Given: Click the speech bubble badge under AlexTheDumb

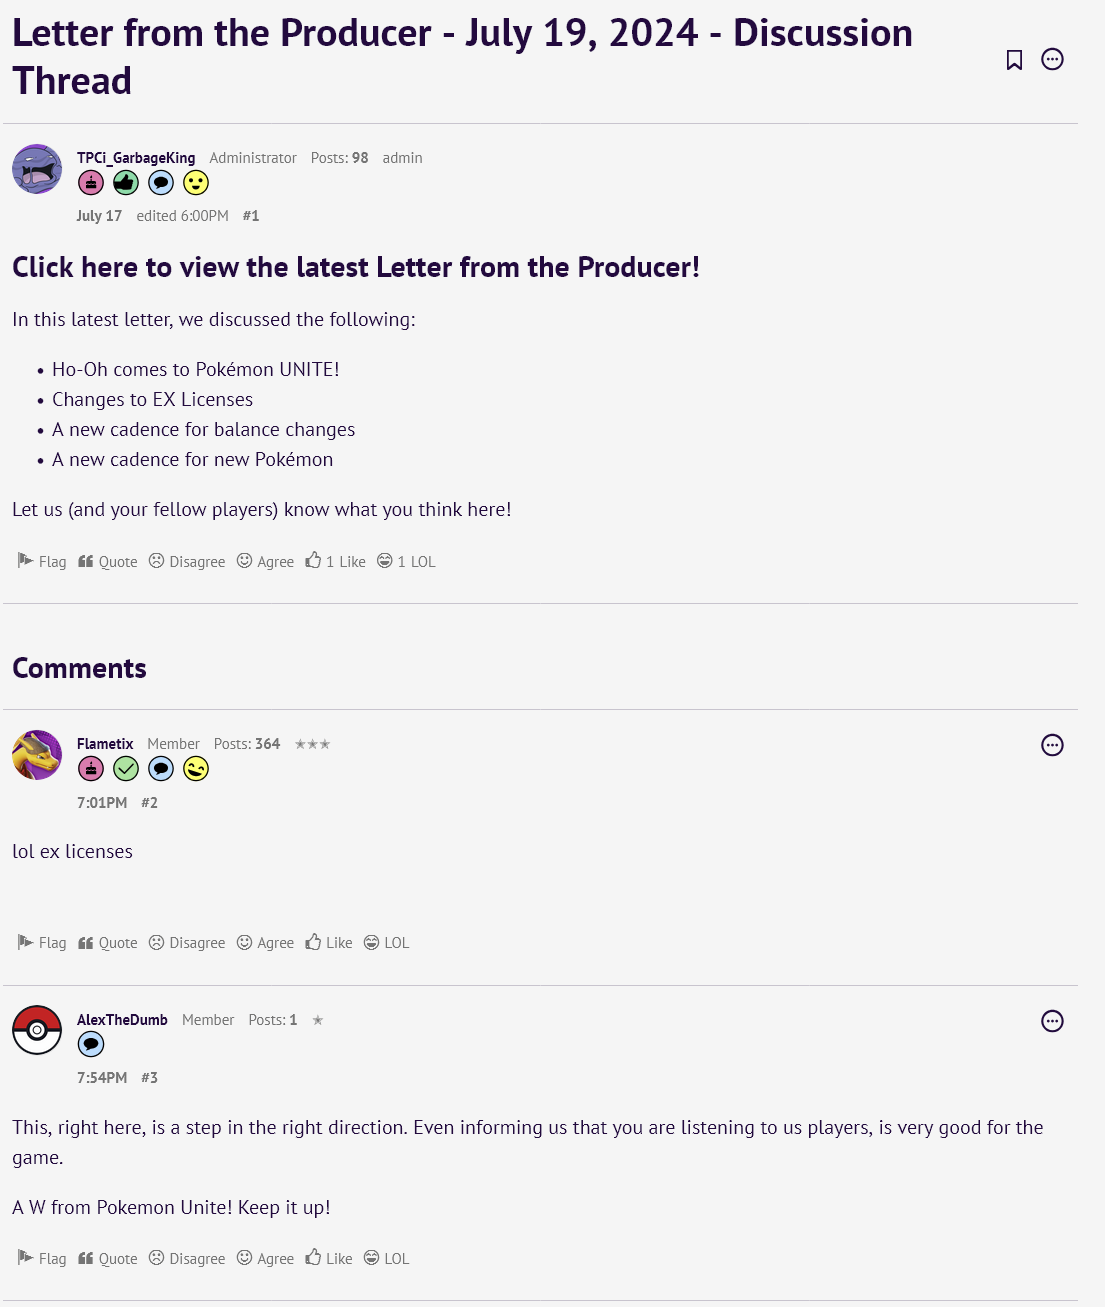Looking at the screenshot, I should [x=91, y=1045].
